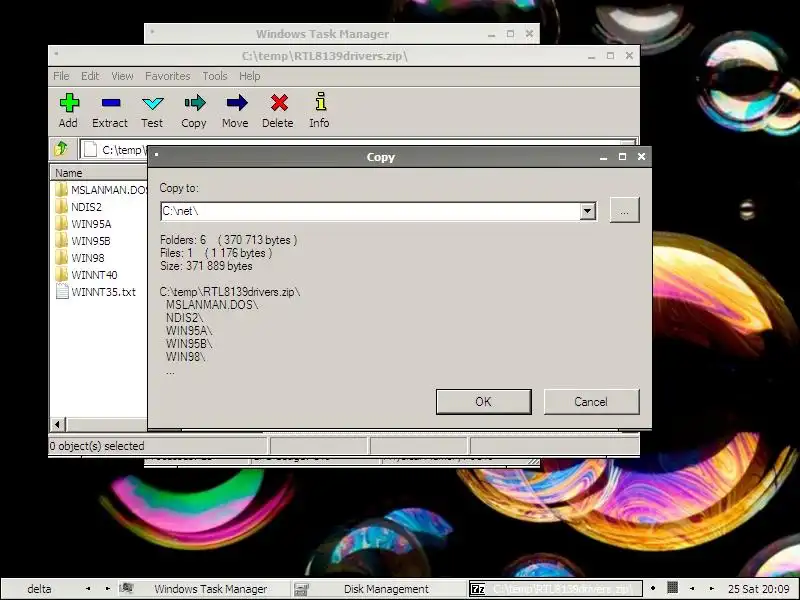This screenshot has width=800, height=600.
Task: Click the Copy toolbar icon with green arrow
Action: coord(194,103)
